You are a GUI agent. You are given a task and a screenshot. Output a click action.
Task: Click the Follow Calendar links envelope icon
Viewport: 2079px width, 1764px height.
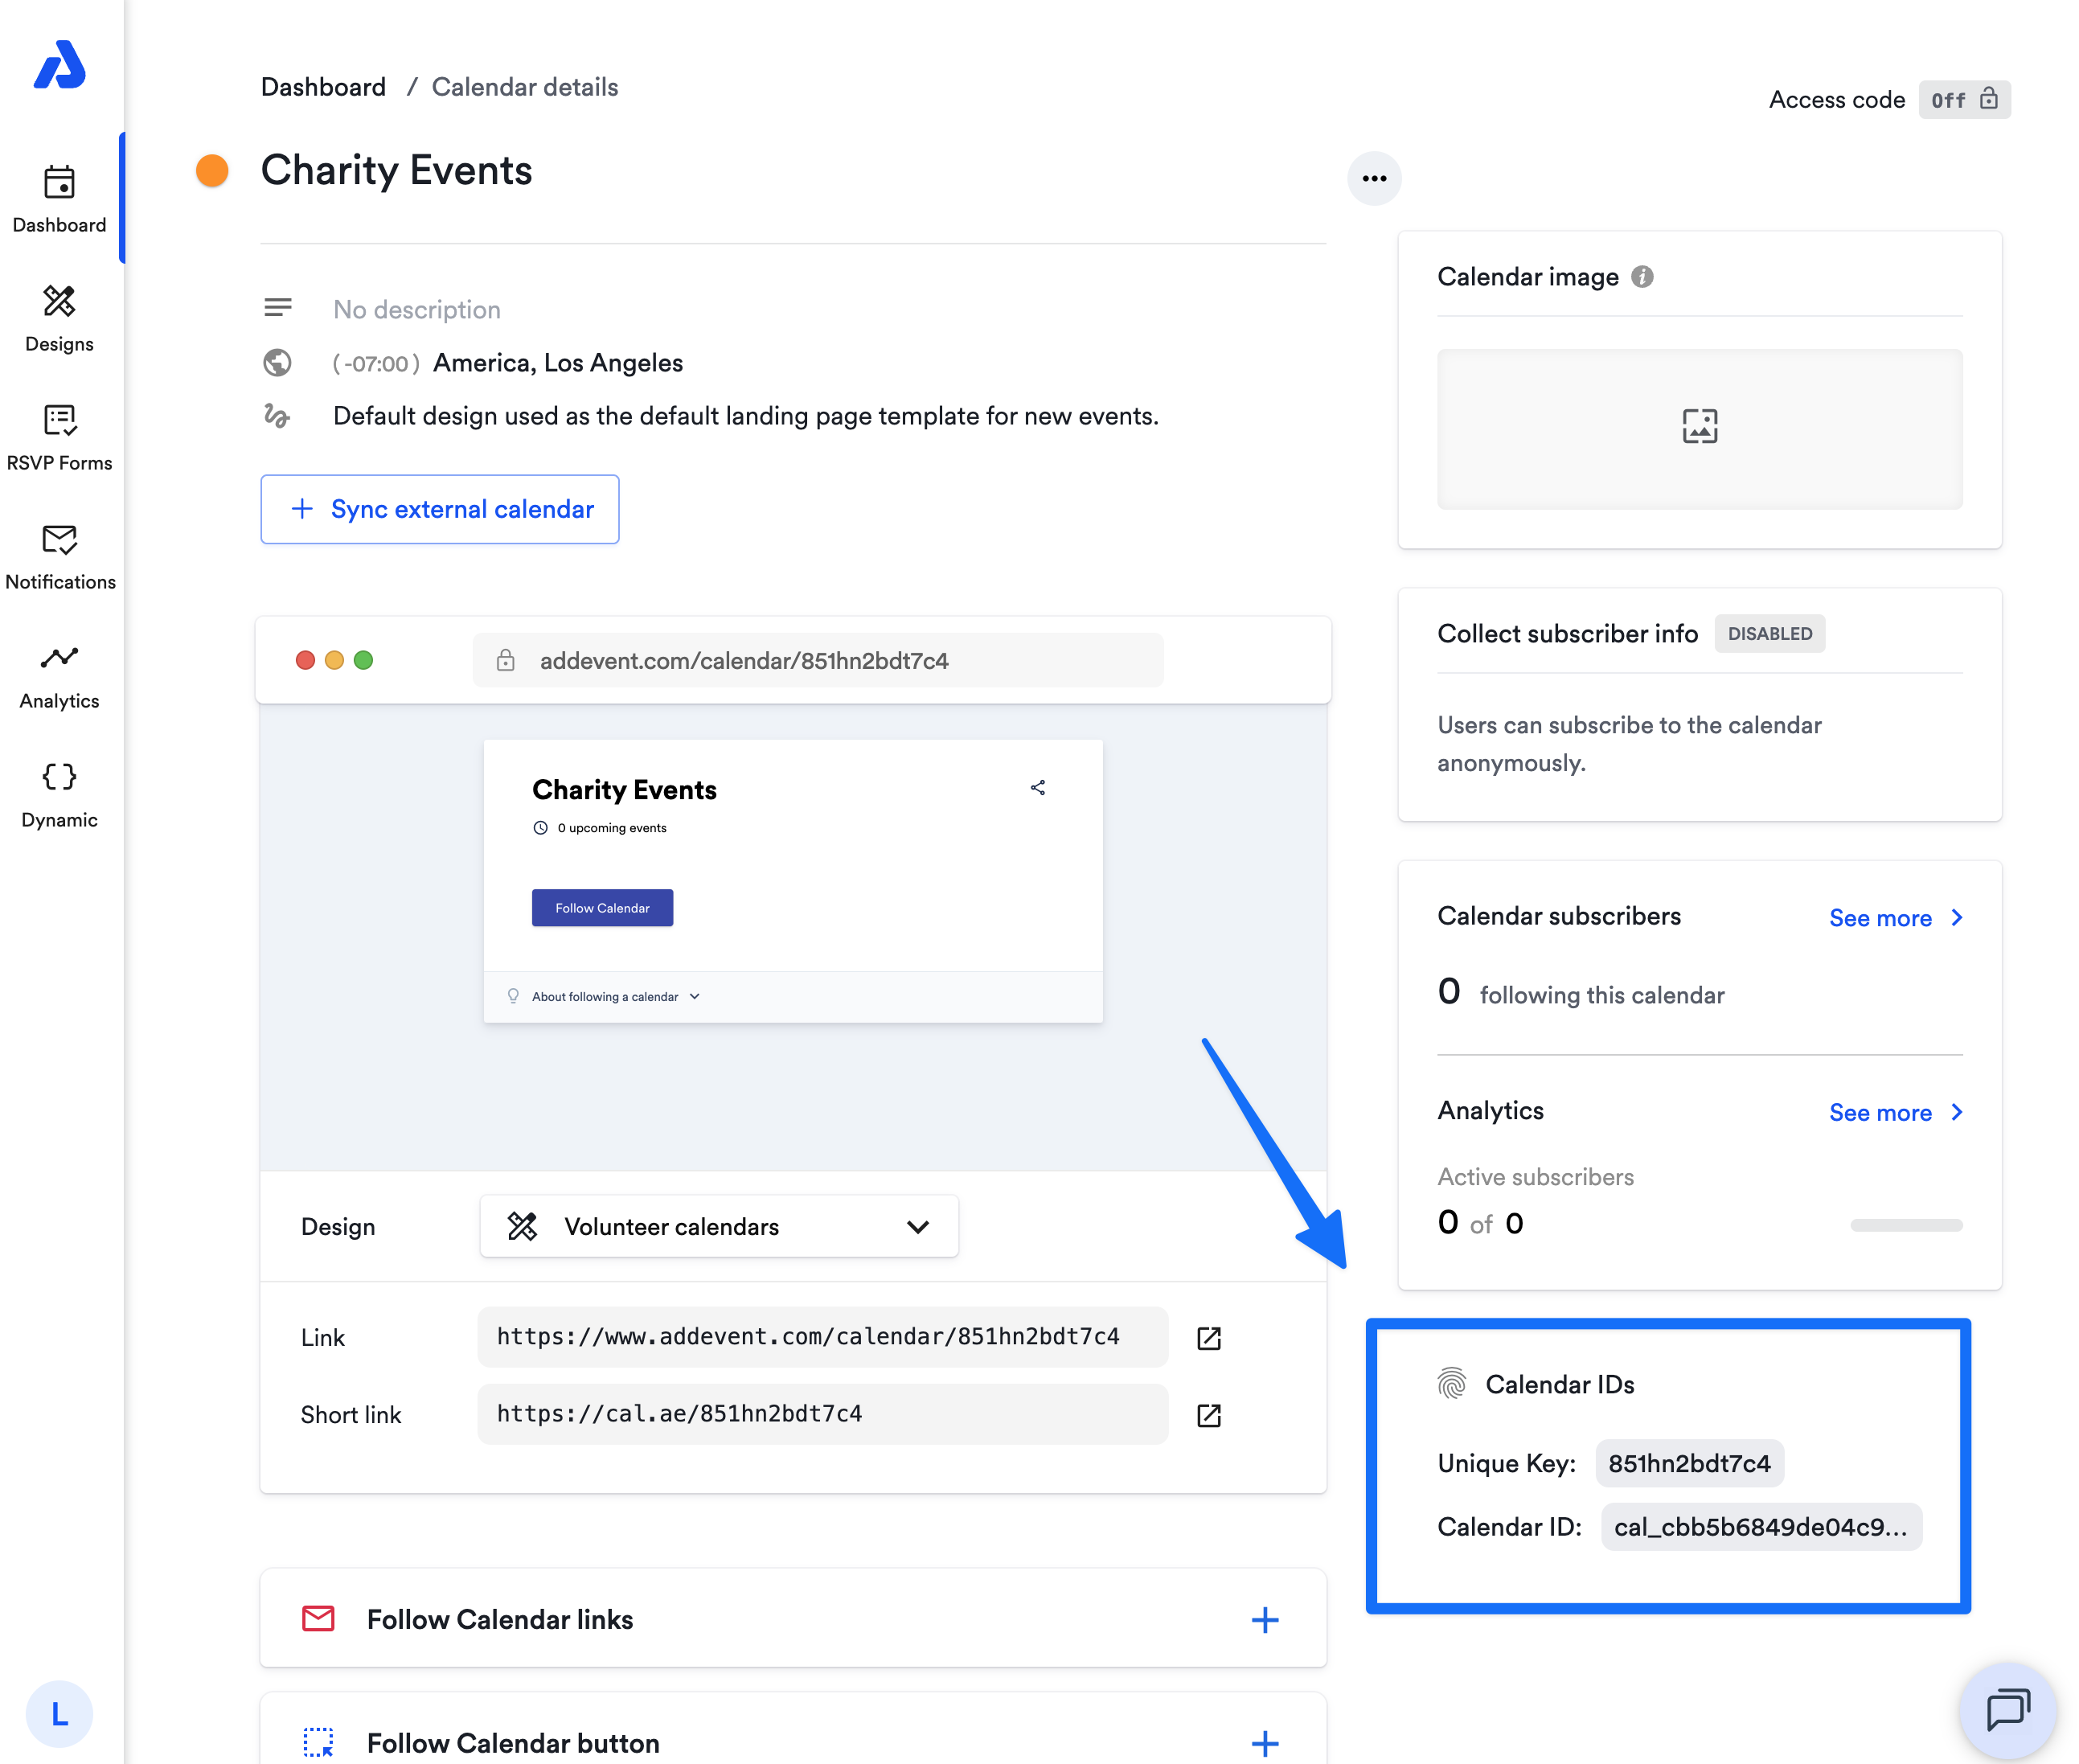point(318,1618)
